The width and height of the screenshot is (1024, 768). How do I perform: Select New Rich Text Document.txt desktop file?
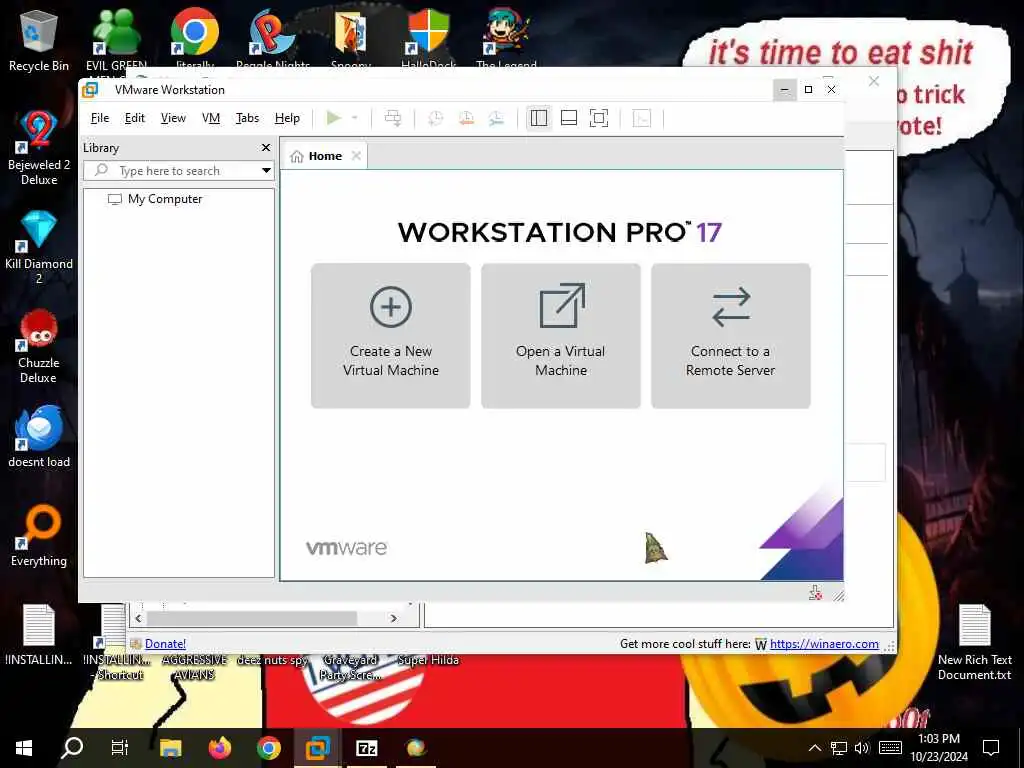coord(974,643)
